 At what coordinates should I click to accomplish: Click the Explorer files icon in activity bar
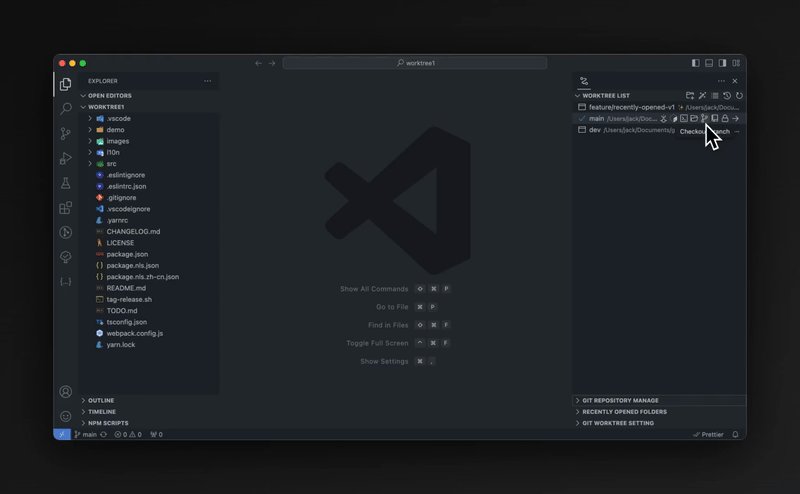tap(65, 84)
